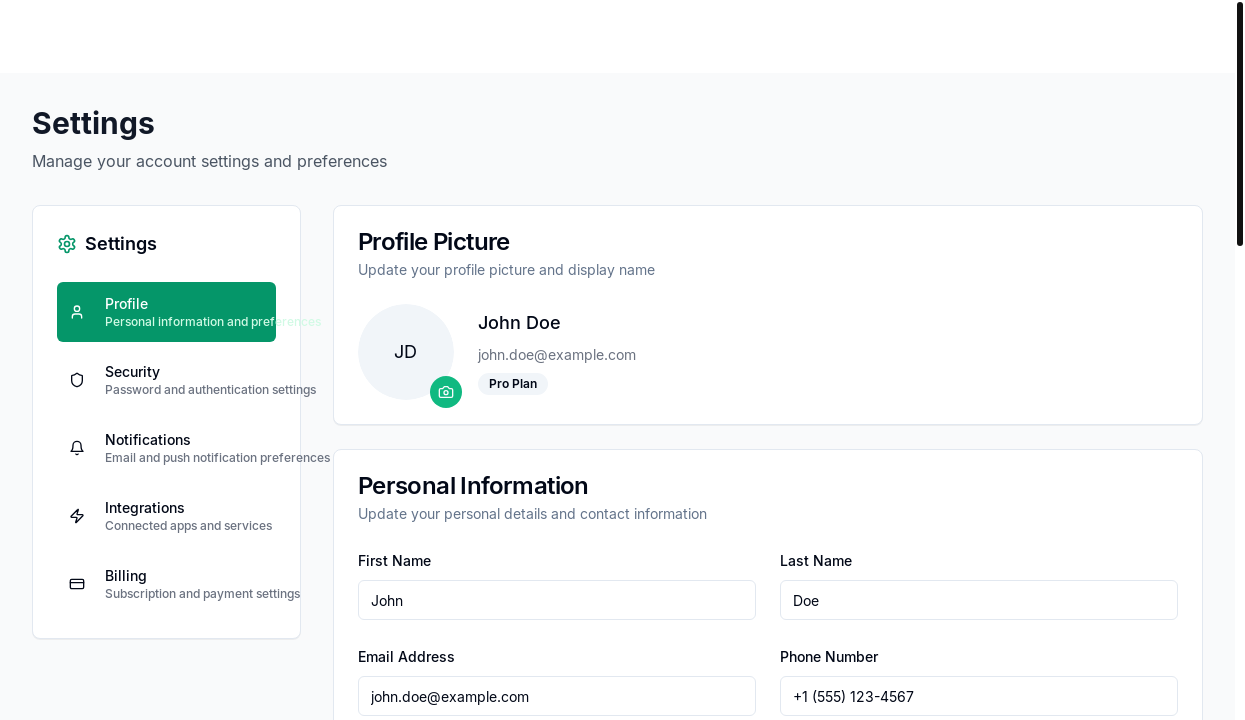Focus the Last Name field

[x=979, y=600]
